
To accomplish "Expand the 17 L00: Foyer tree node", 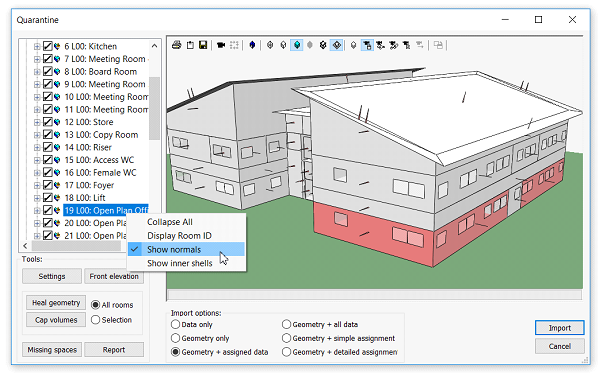I will click(37, 185).
